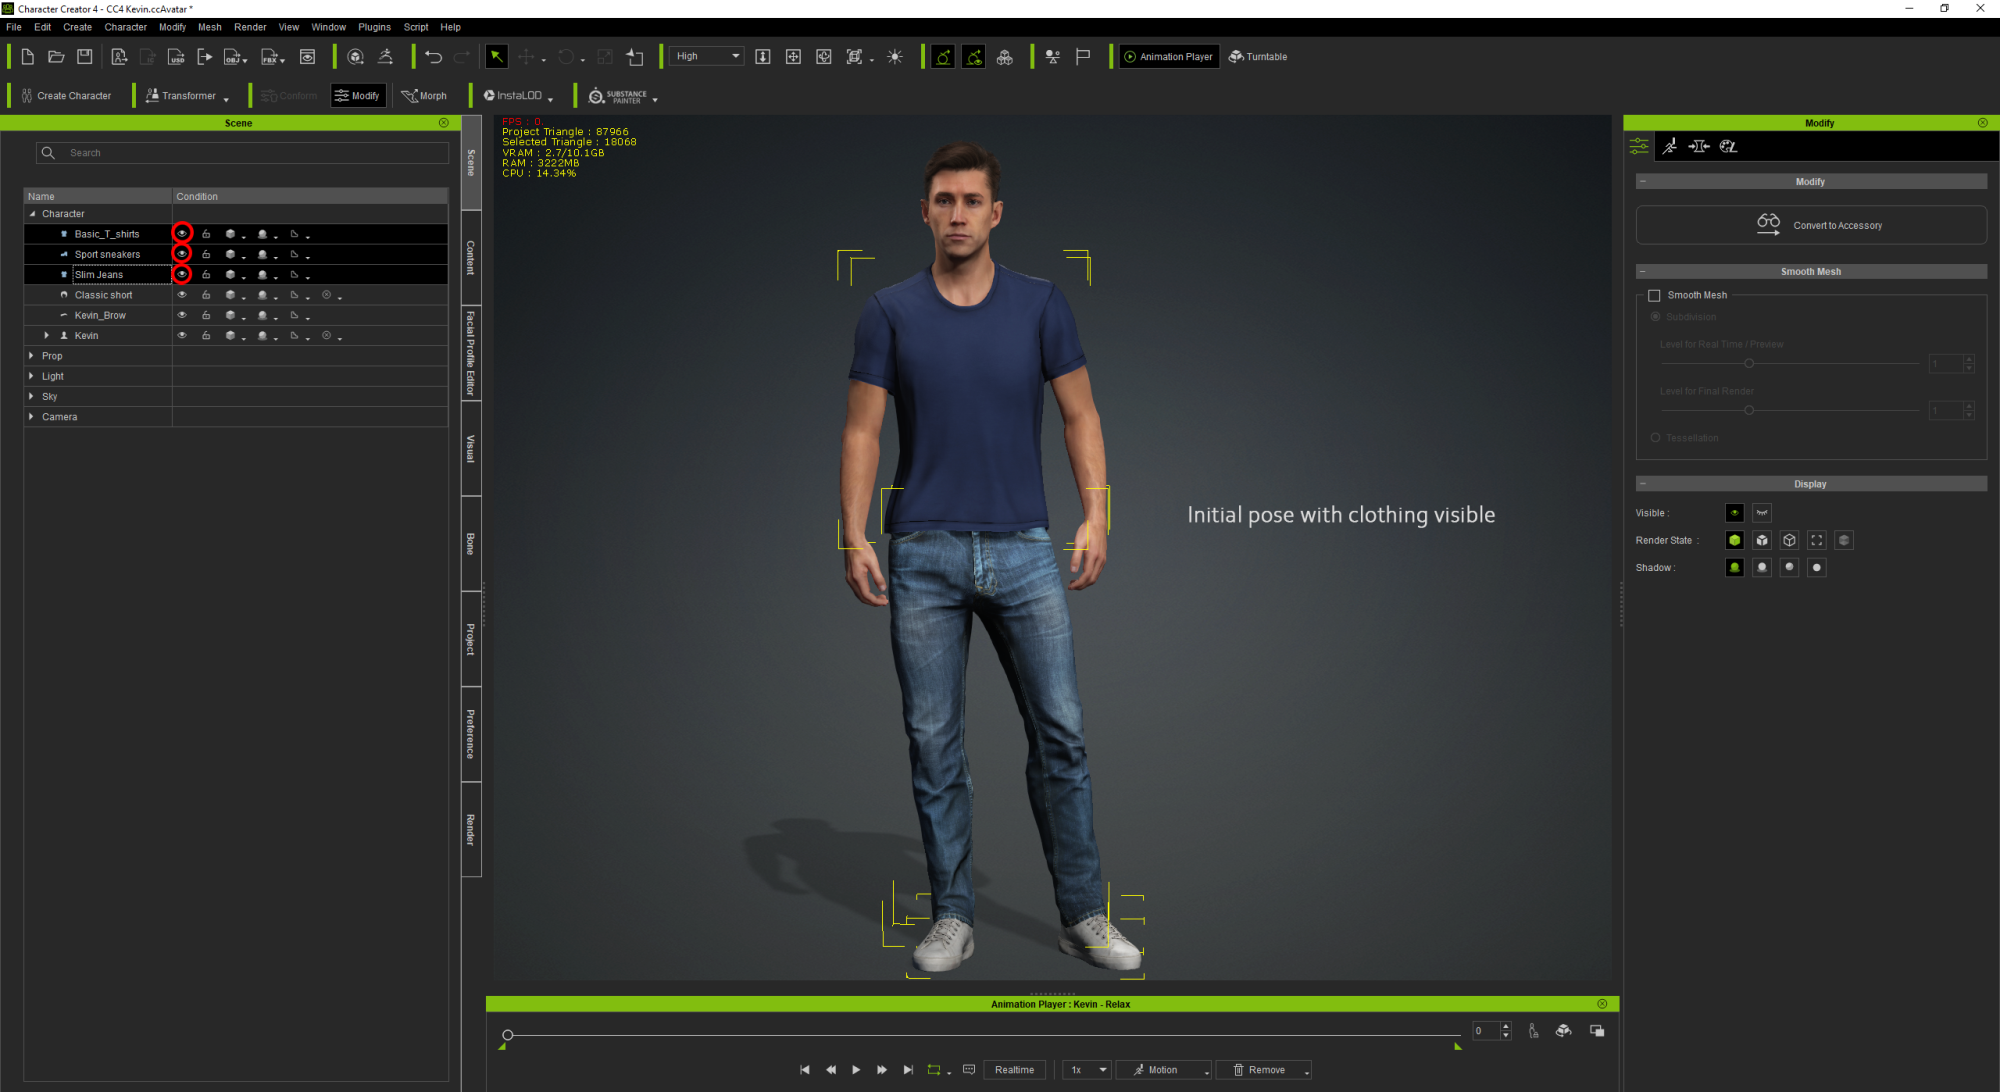
Task: Open the Character menu
Action: coord(126,27)
